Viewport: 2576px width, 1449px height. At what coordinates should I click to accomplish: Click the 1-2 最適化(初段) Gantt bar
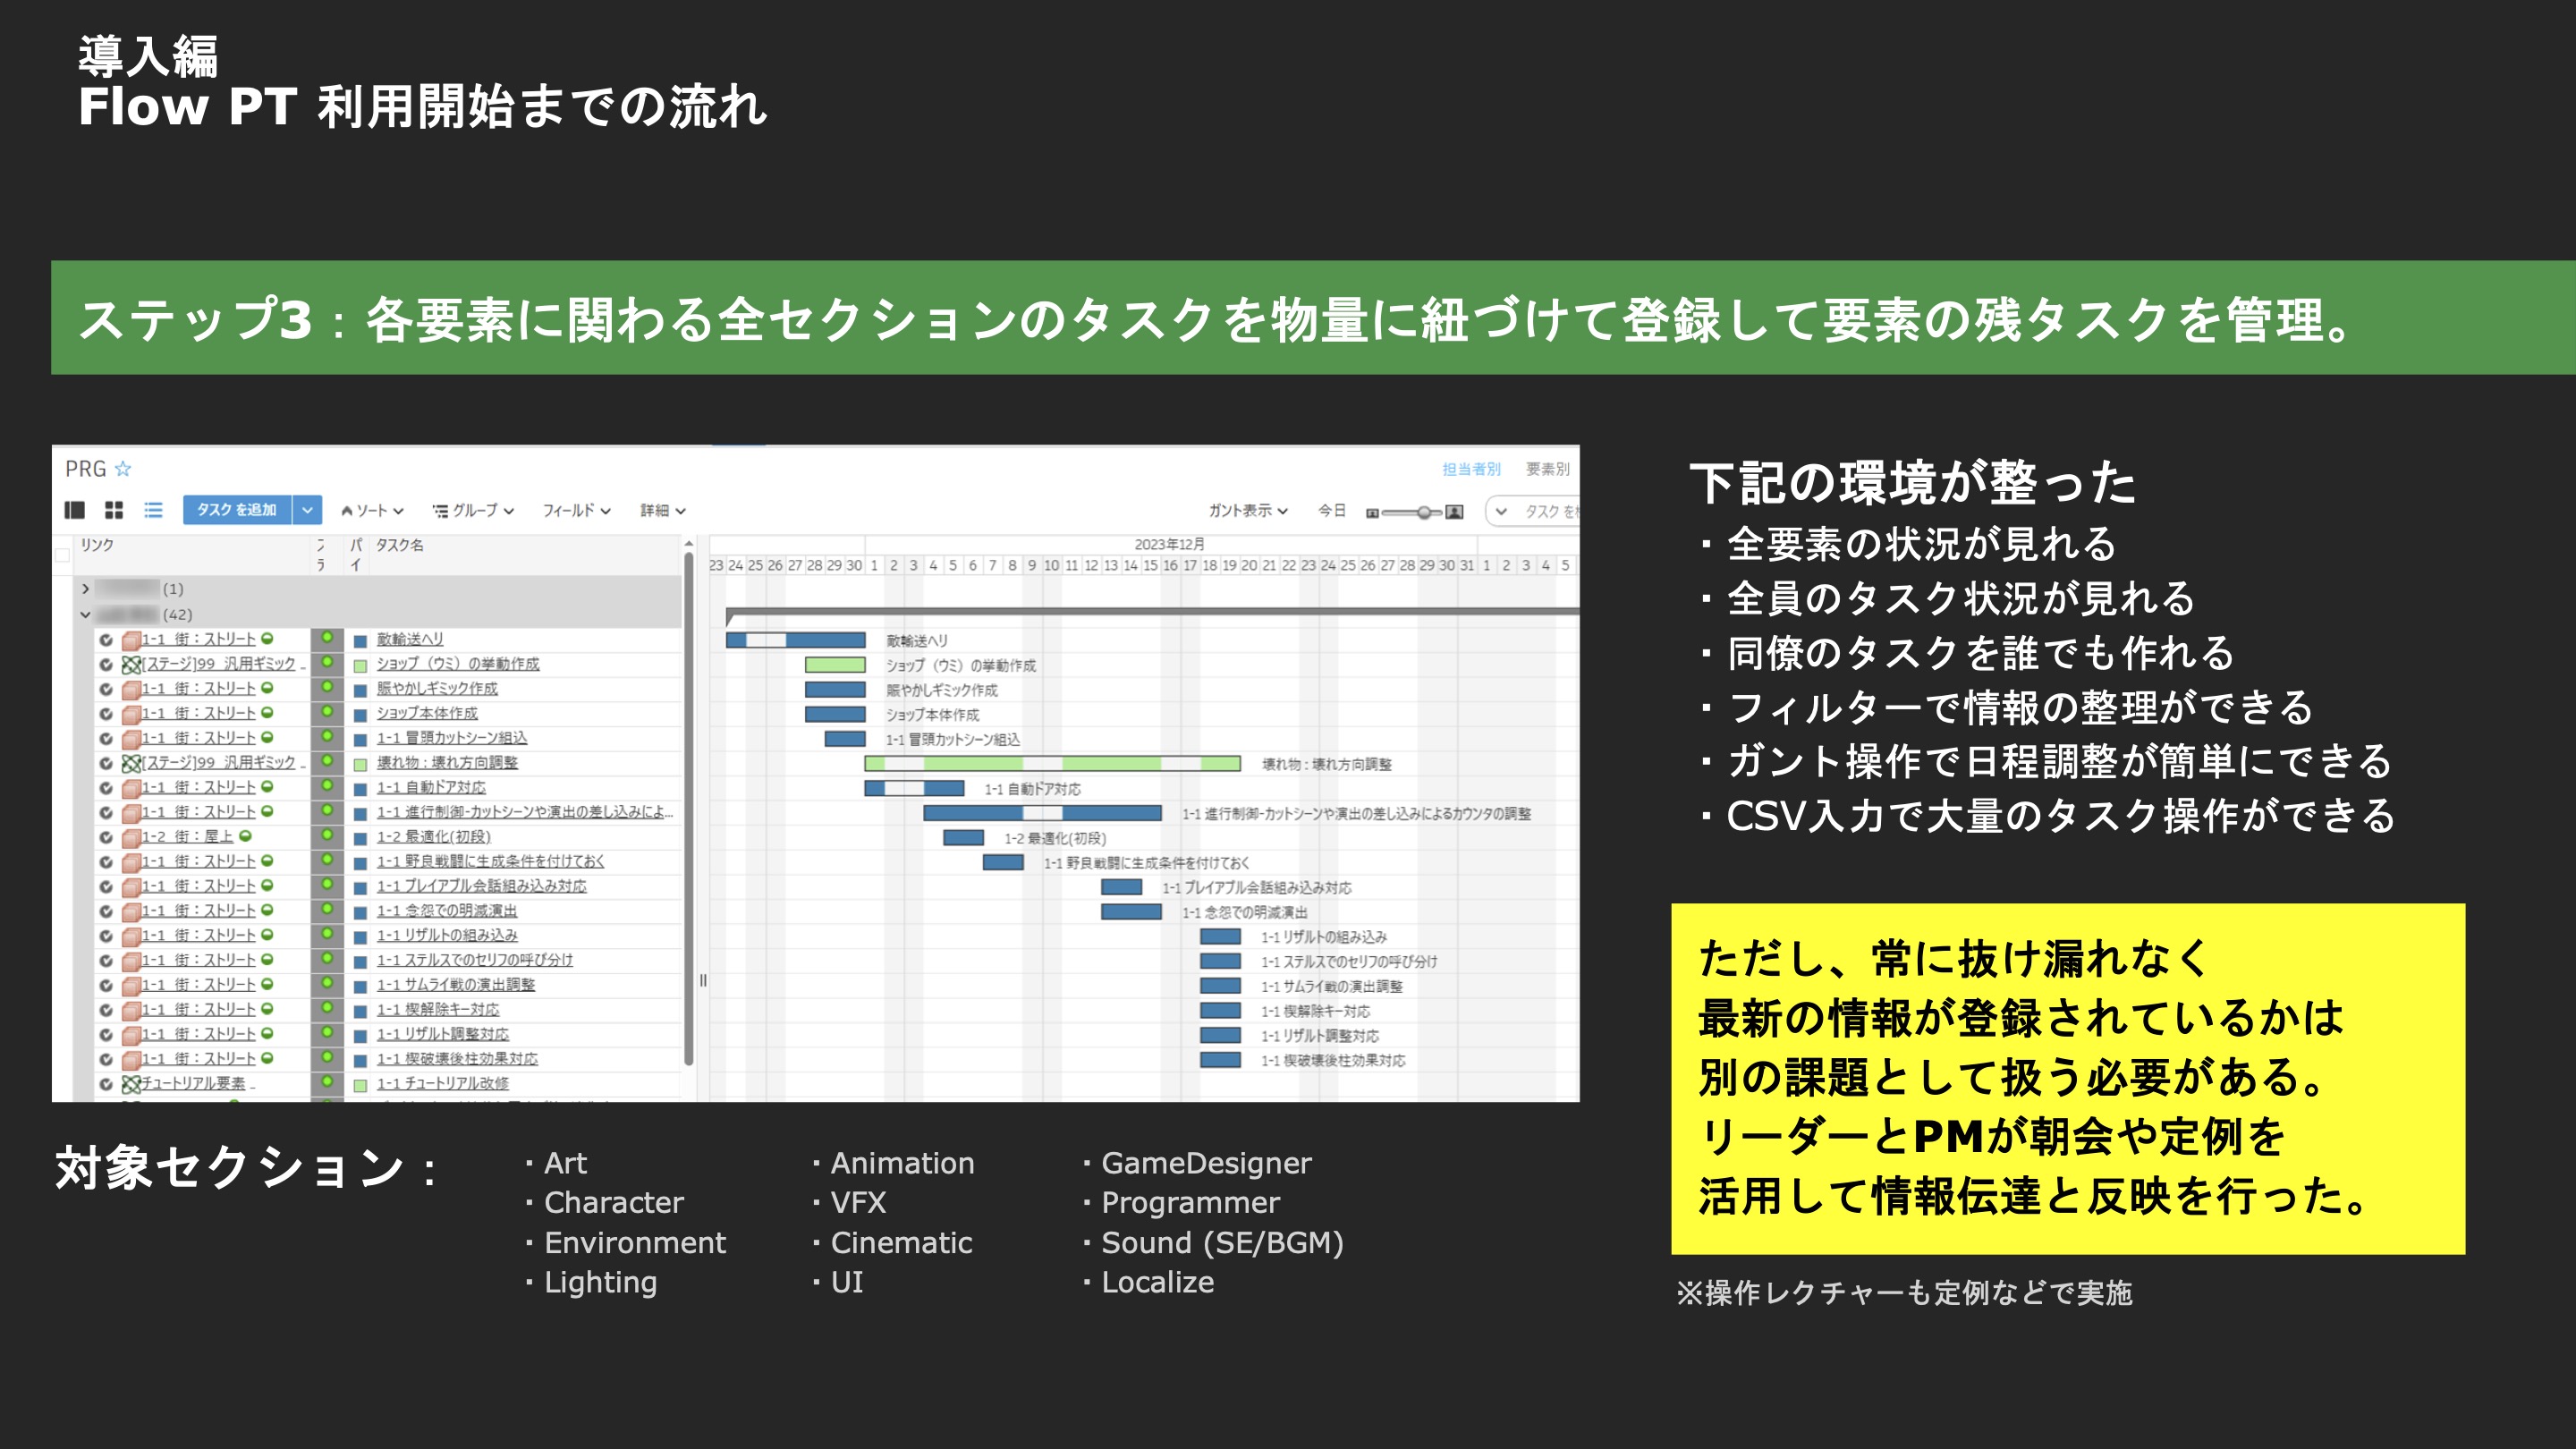(x=963, y=838)
